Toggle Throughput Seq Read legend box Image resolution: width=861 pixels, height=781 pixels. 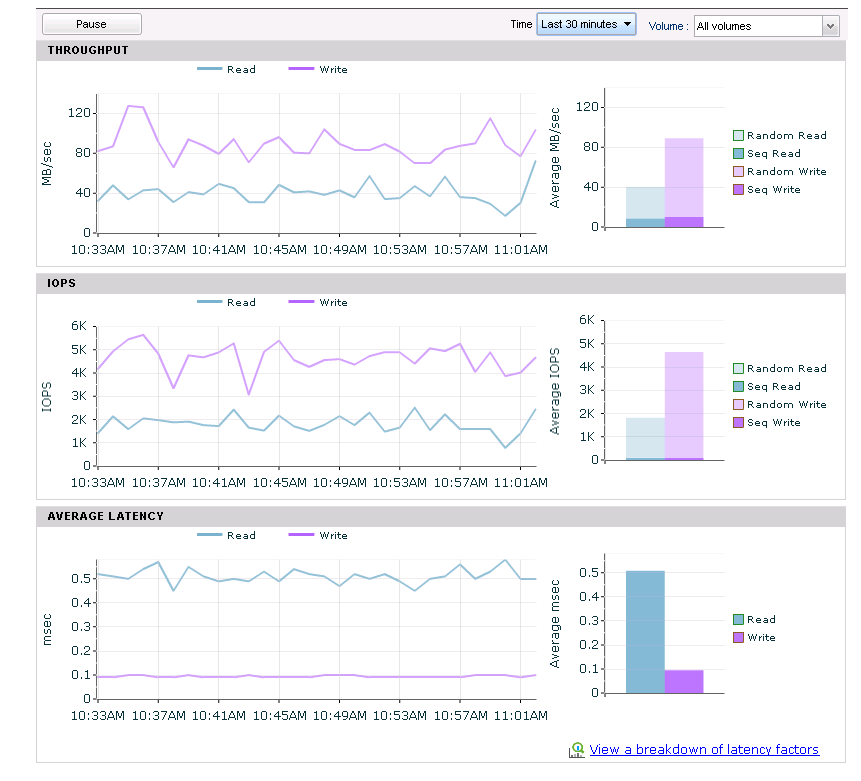coord(739,153)
